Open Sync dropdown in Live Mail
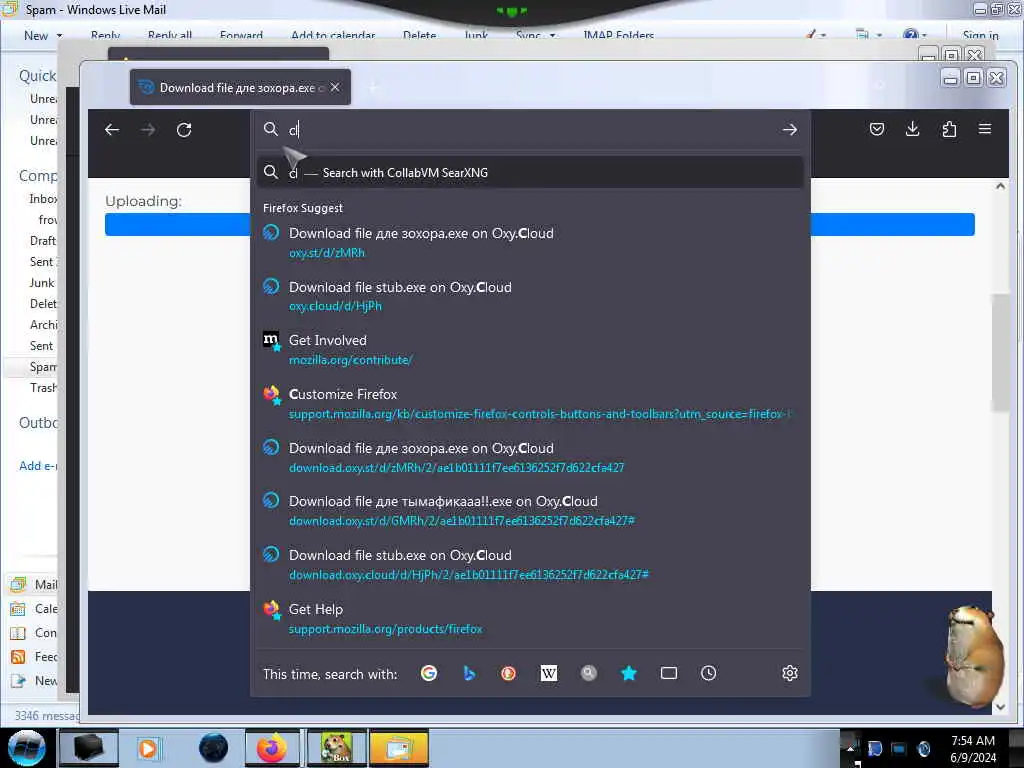1024x768 pixels. [536, 35]
